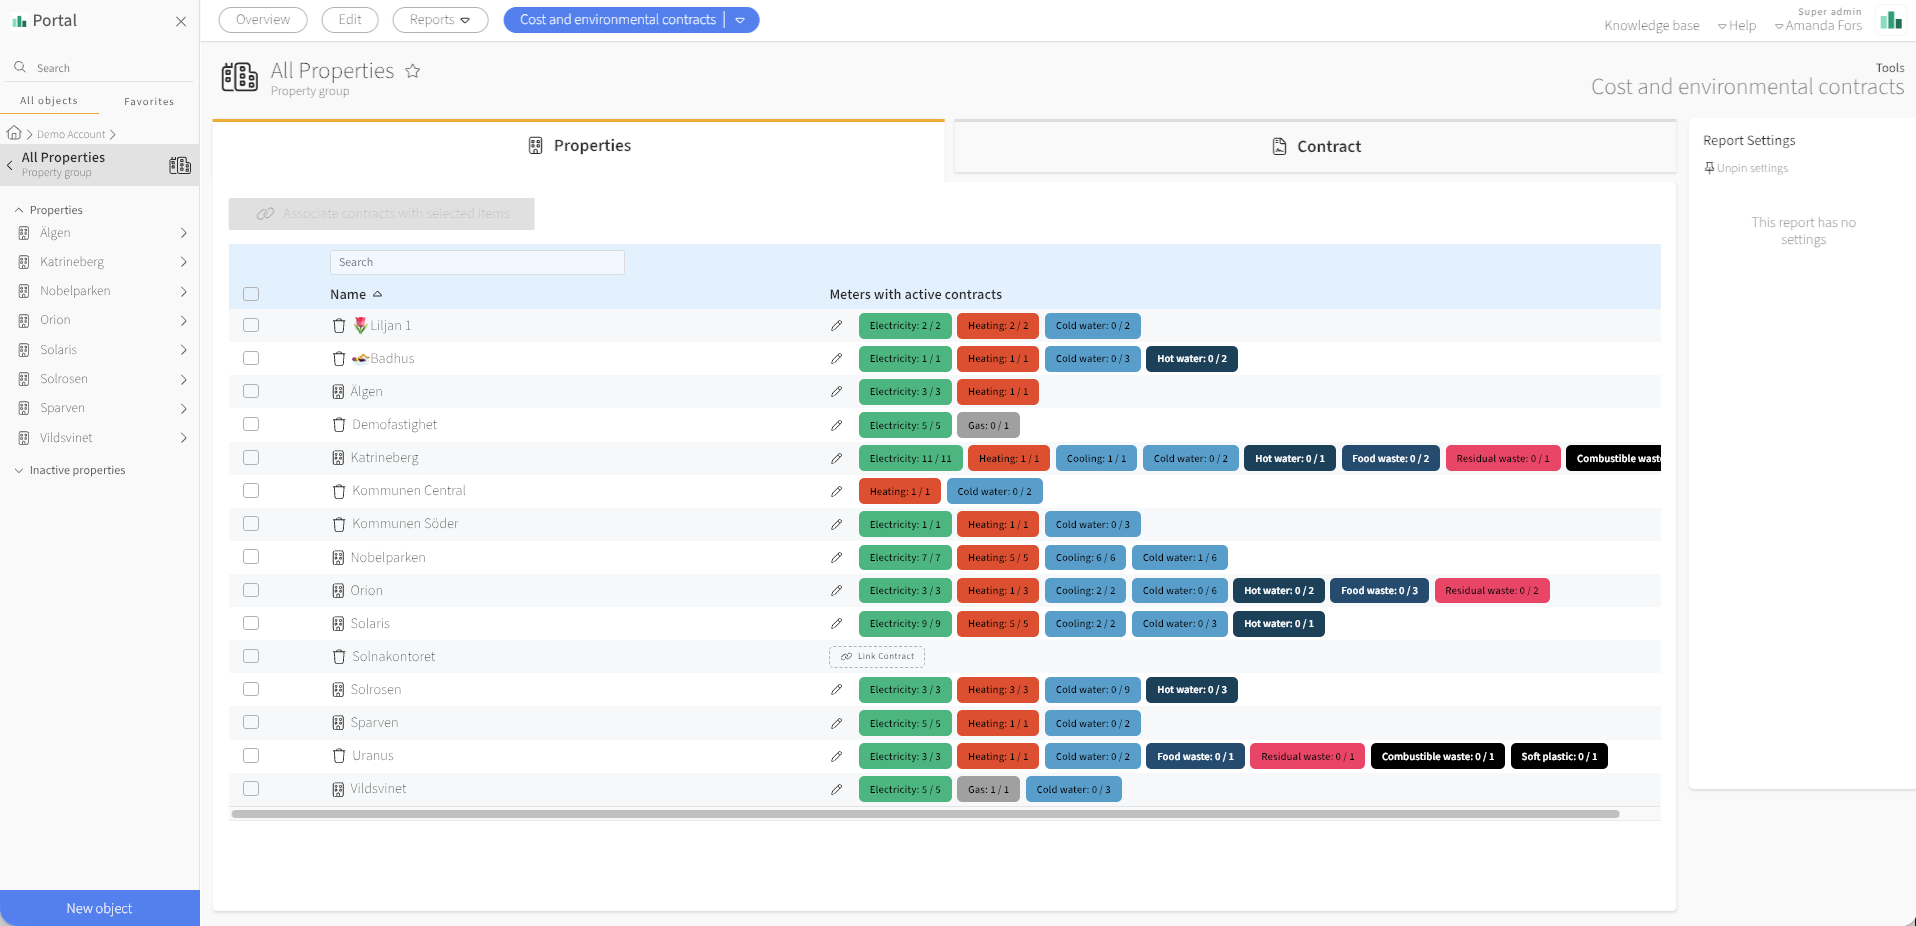1916x926 pixels.
Task: Click Link Contract for Solnakontoret
Action: click(x=877, y=657)
